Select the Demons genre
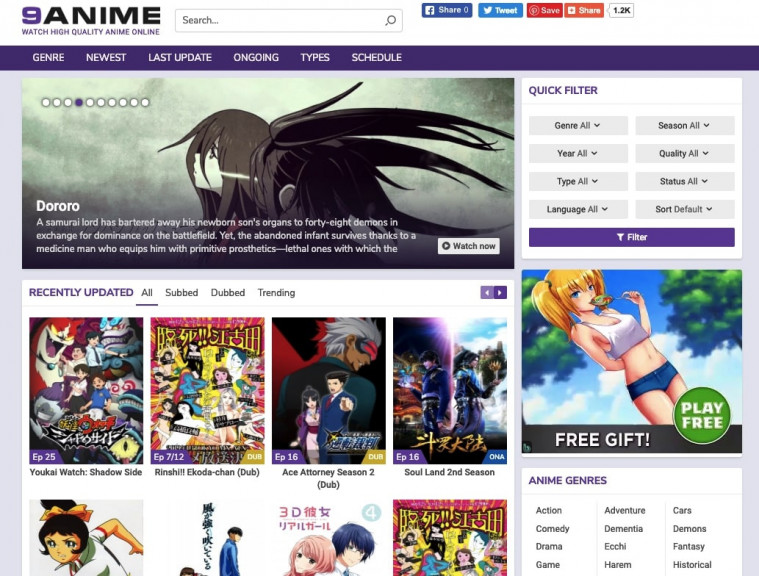This screenshot has height=576, width=759. [689, 529]
